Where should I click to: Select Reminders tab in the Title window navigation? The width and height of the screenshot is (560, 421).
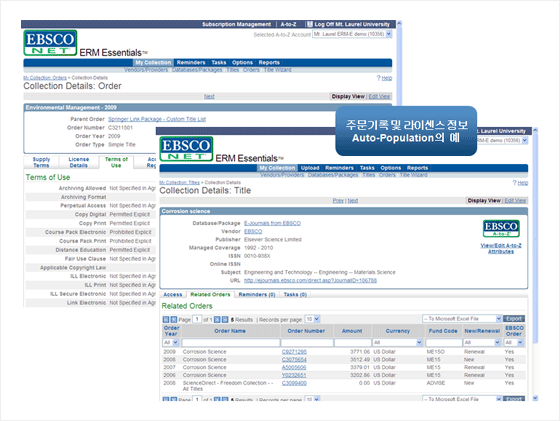click(x=339, y=168)
